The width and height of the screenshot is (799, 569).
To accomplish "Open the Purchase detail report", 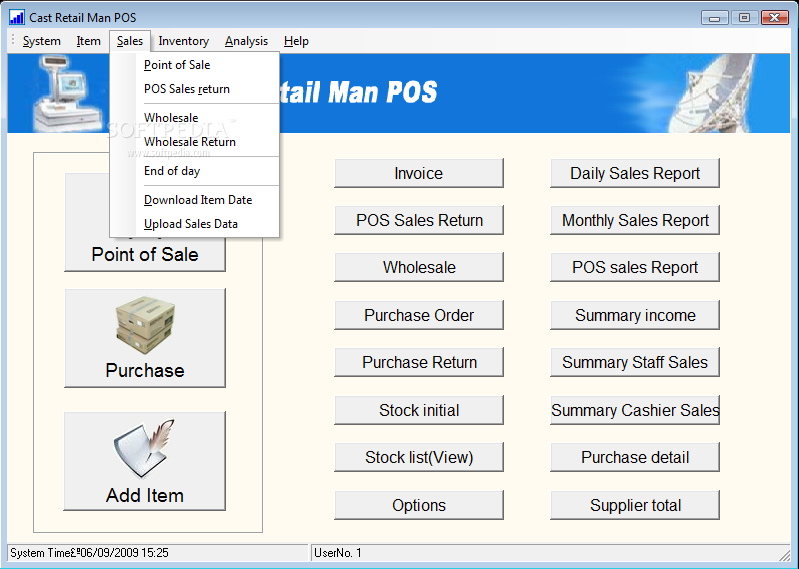I will (x=635, y=457).
